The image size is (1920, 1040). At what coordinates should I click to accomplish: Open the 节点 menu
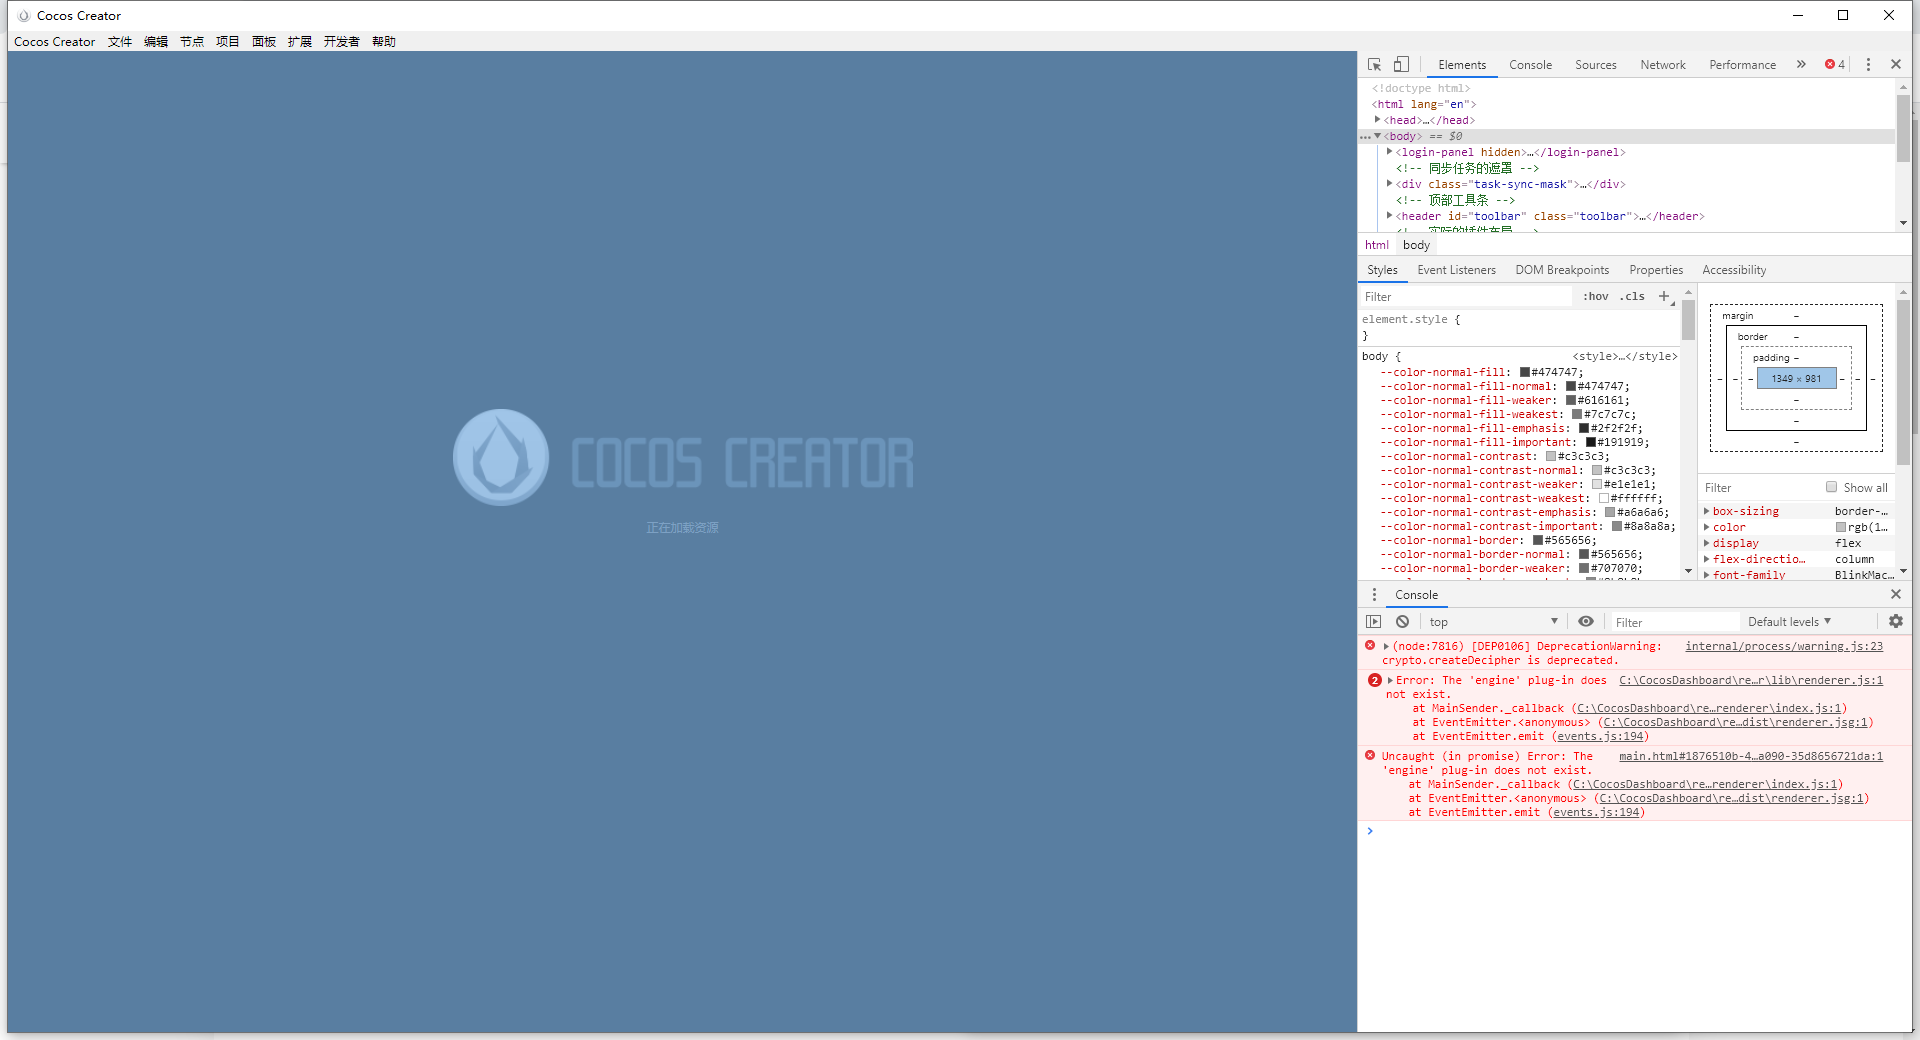(192, 41)
